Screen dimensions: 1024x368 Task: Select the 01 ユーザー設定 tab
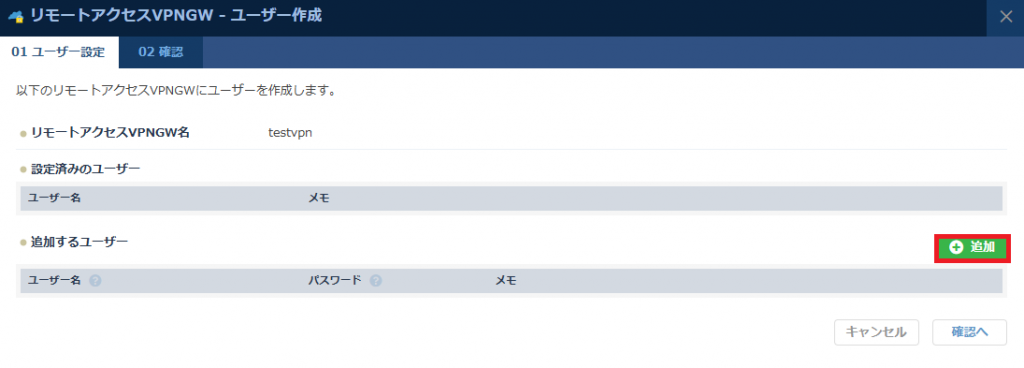pos(59,52)
